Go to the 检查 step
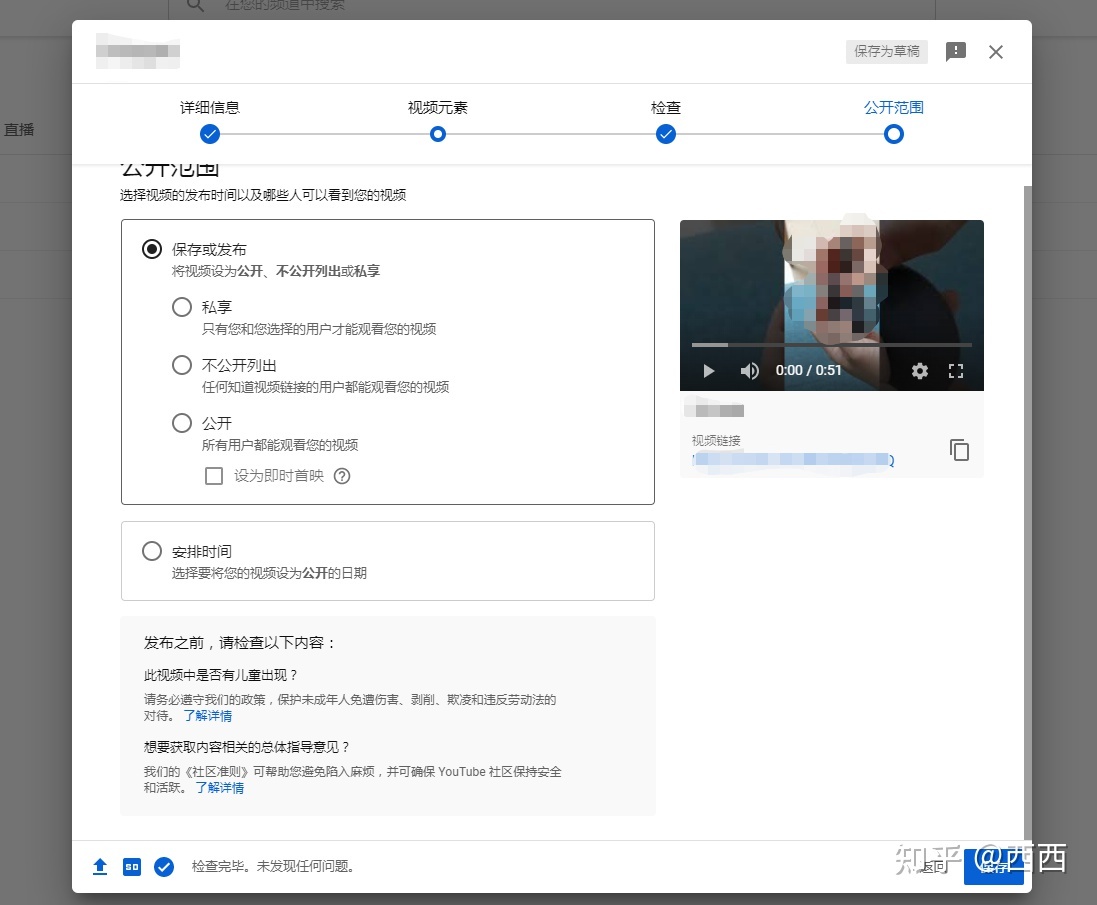 click(x=665, y=121)
